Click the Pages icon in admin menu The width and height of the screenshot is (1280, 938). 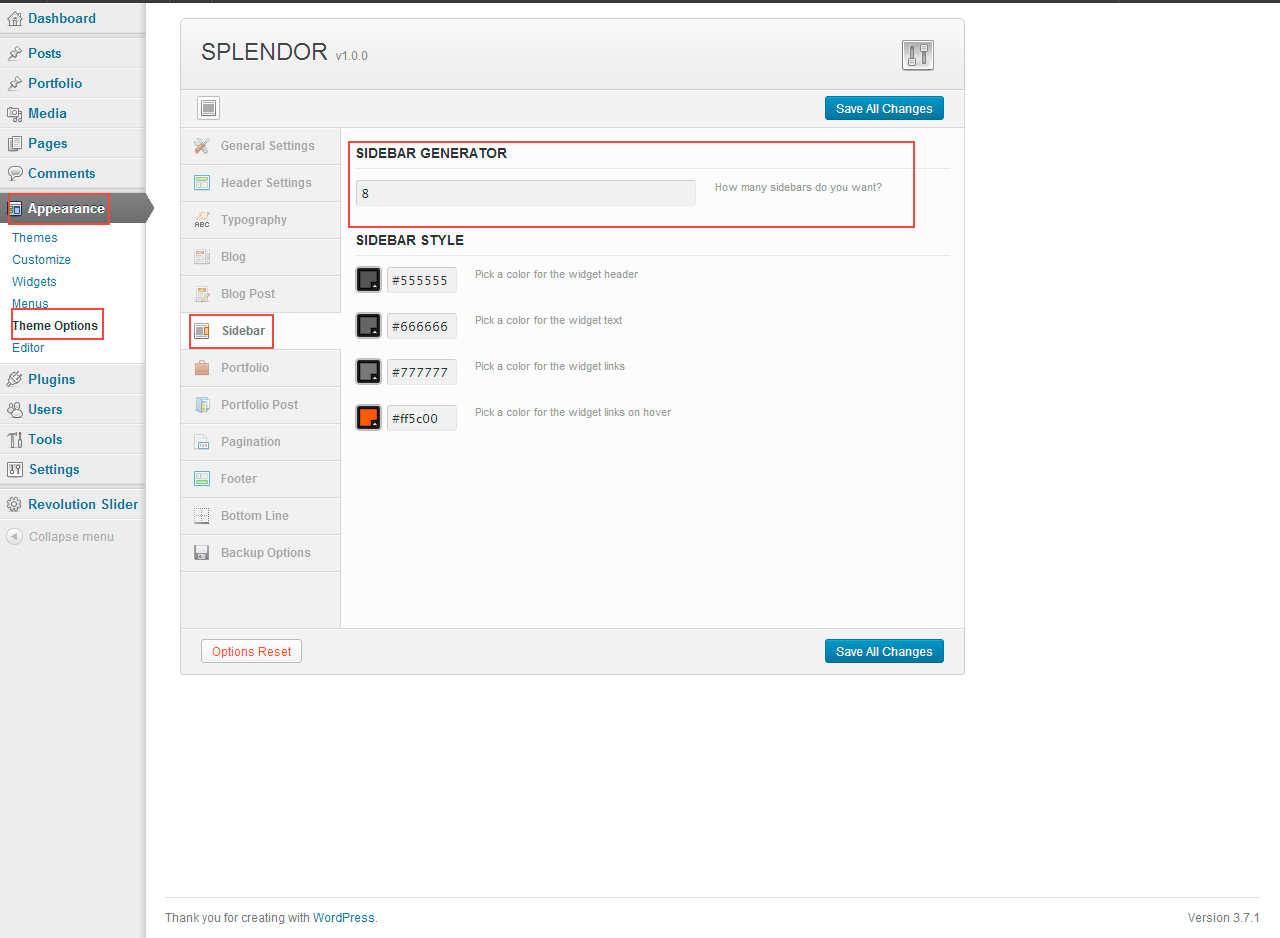tap(15, 144)
